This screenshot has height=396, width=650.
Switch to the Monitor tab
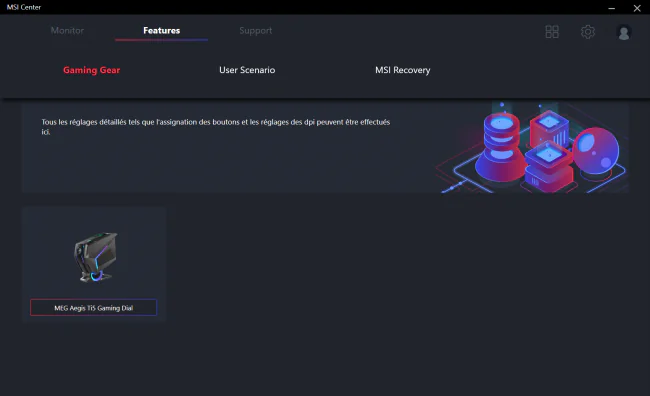click(67, 31)
